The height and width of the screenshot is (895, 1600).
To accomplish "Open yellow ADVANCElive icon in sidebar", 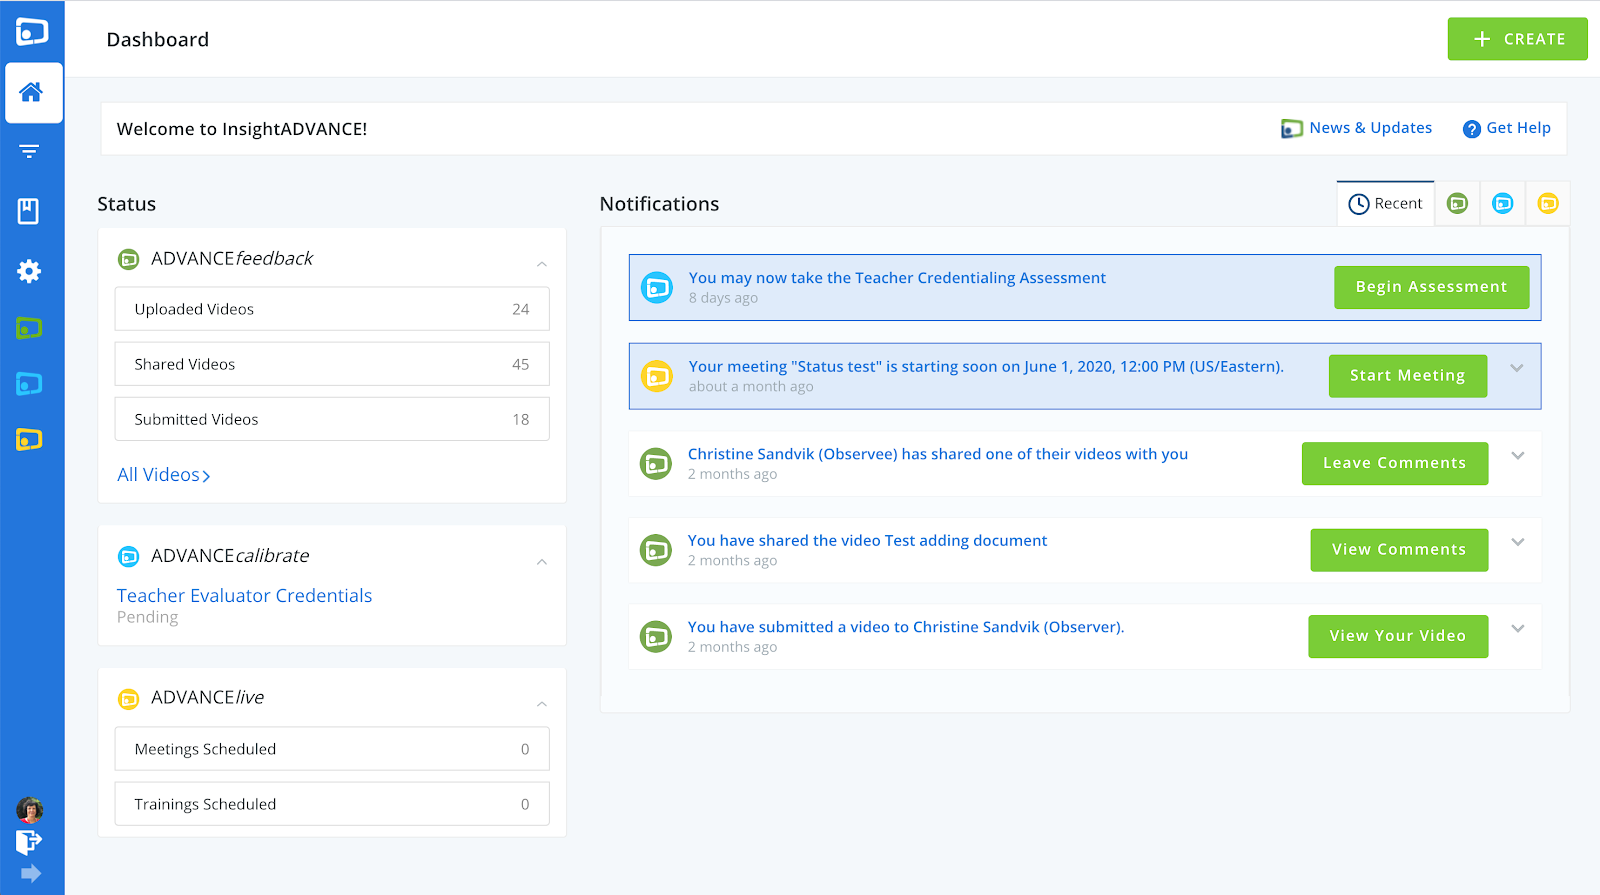I will coord(29,440).
